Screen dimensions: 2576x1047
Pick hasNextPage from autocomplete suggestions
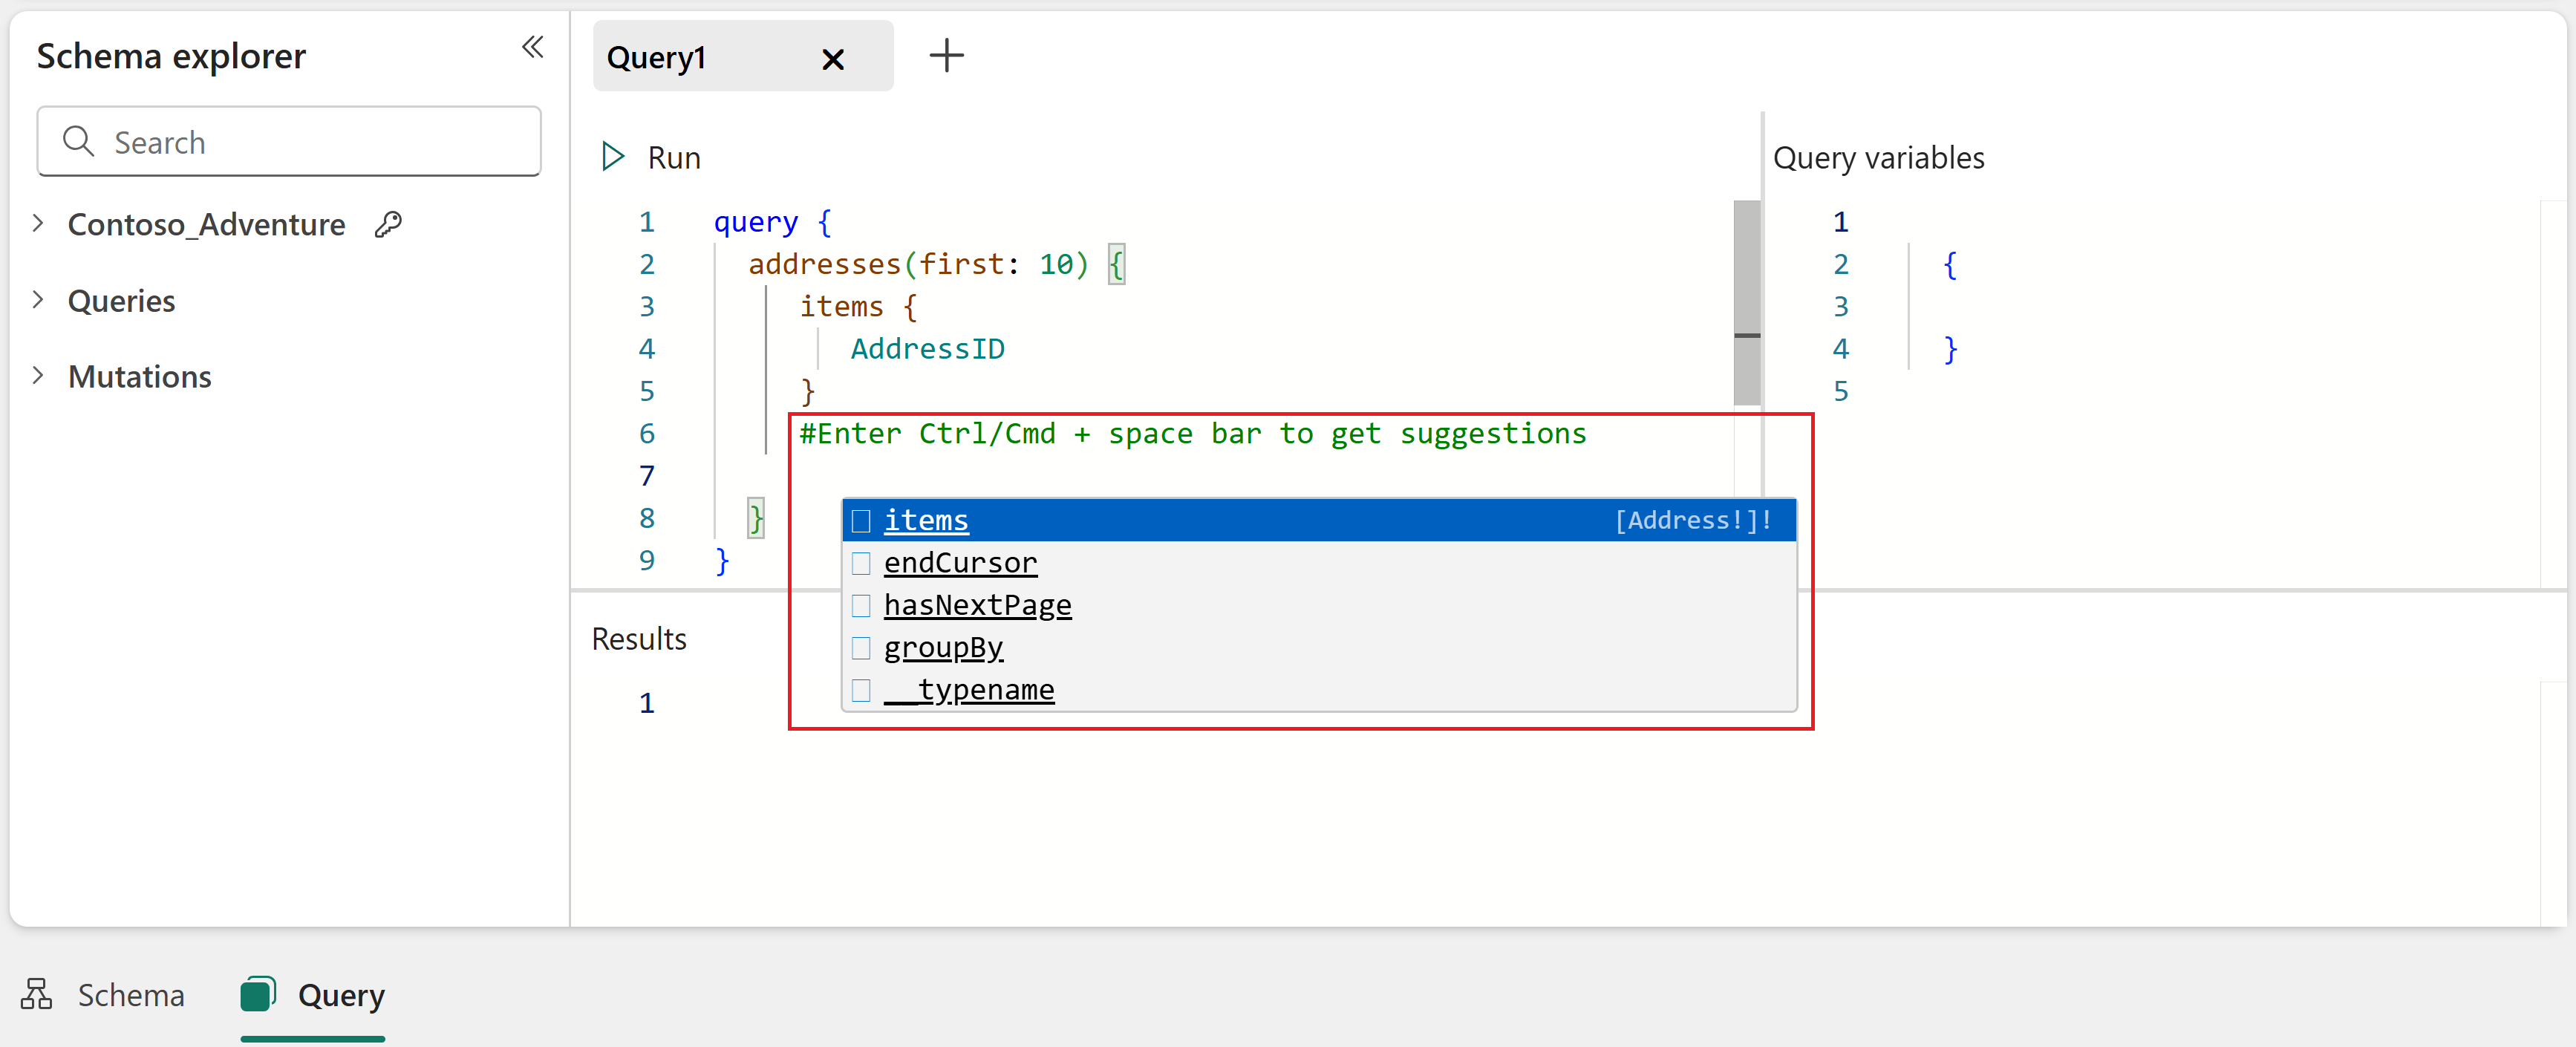pos(977,605)
